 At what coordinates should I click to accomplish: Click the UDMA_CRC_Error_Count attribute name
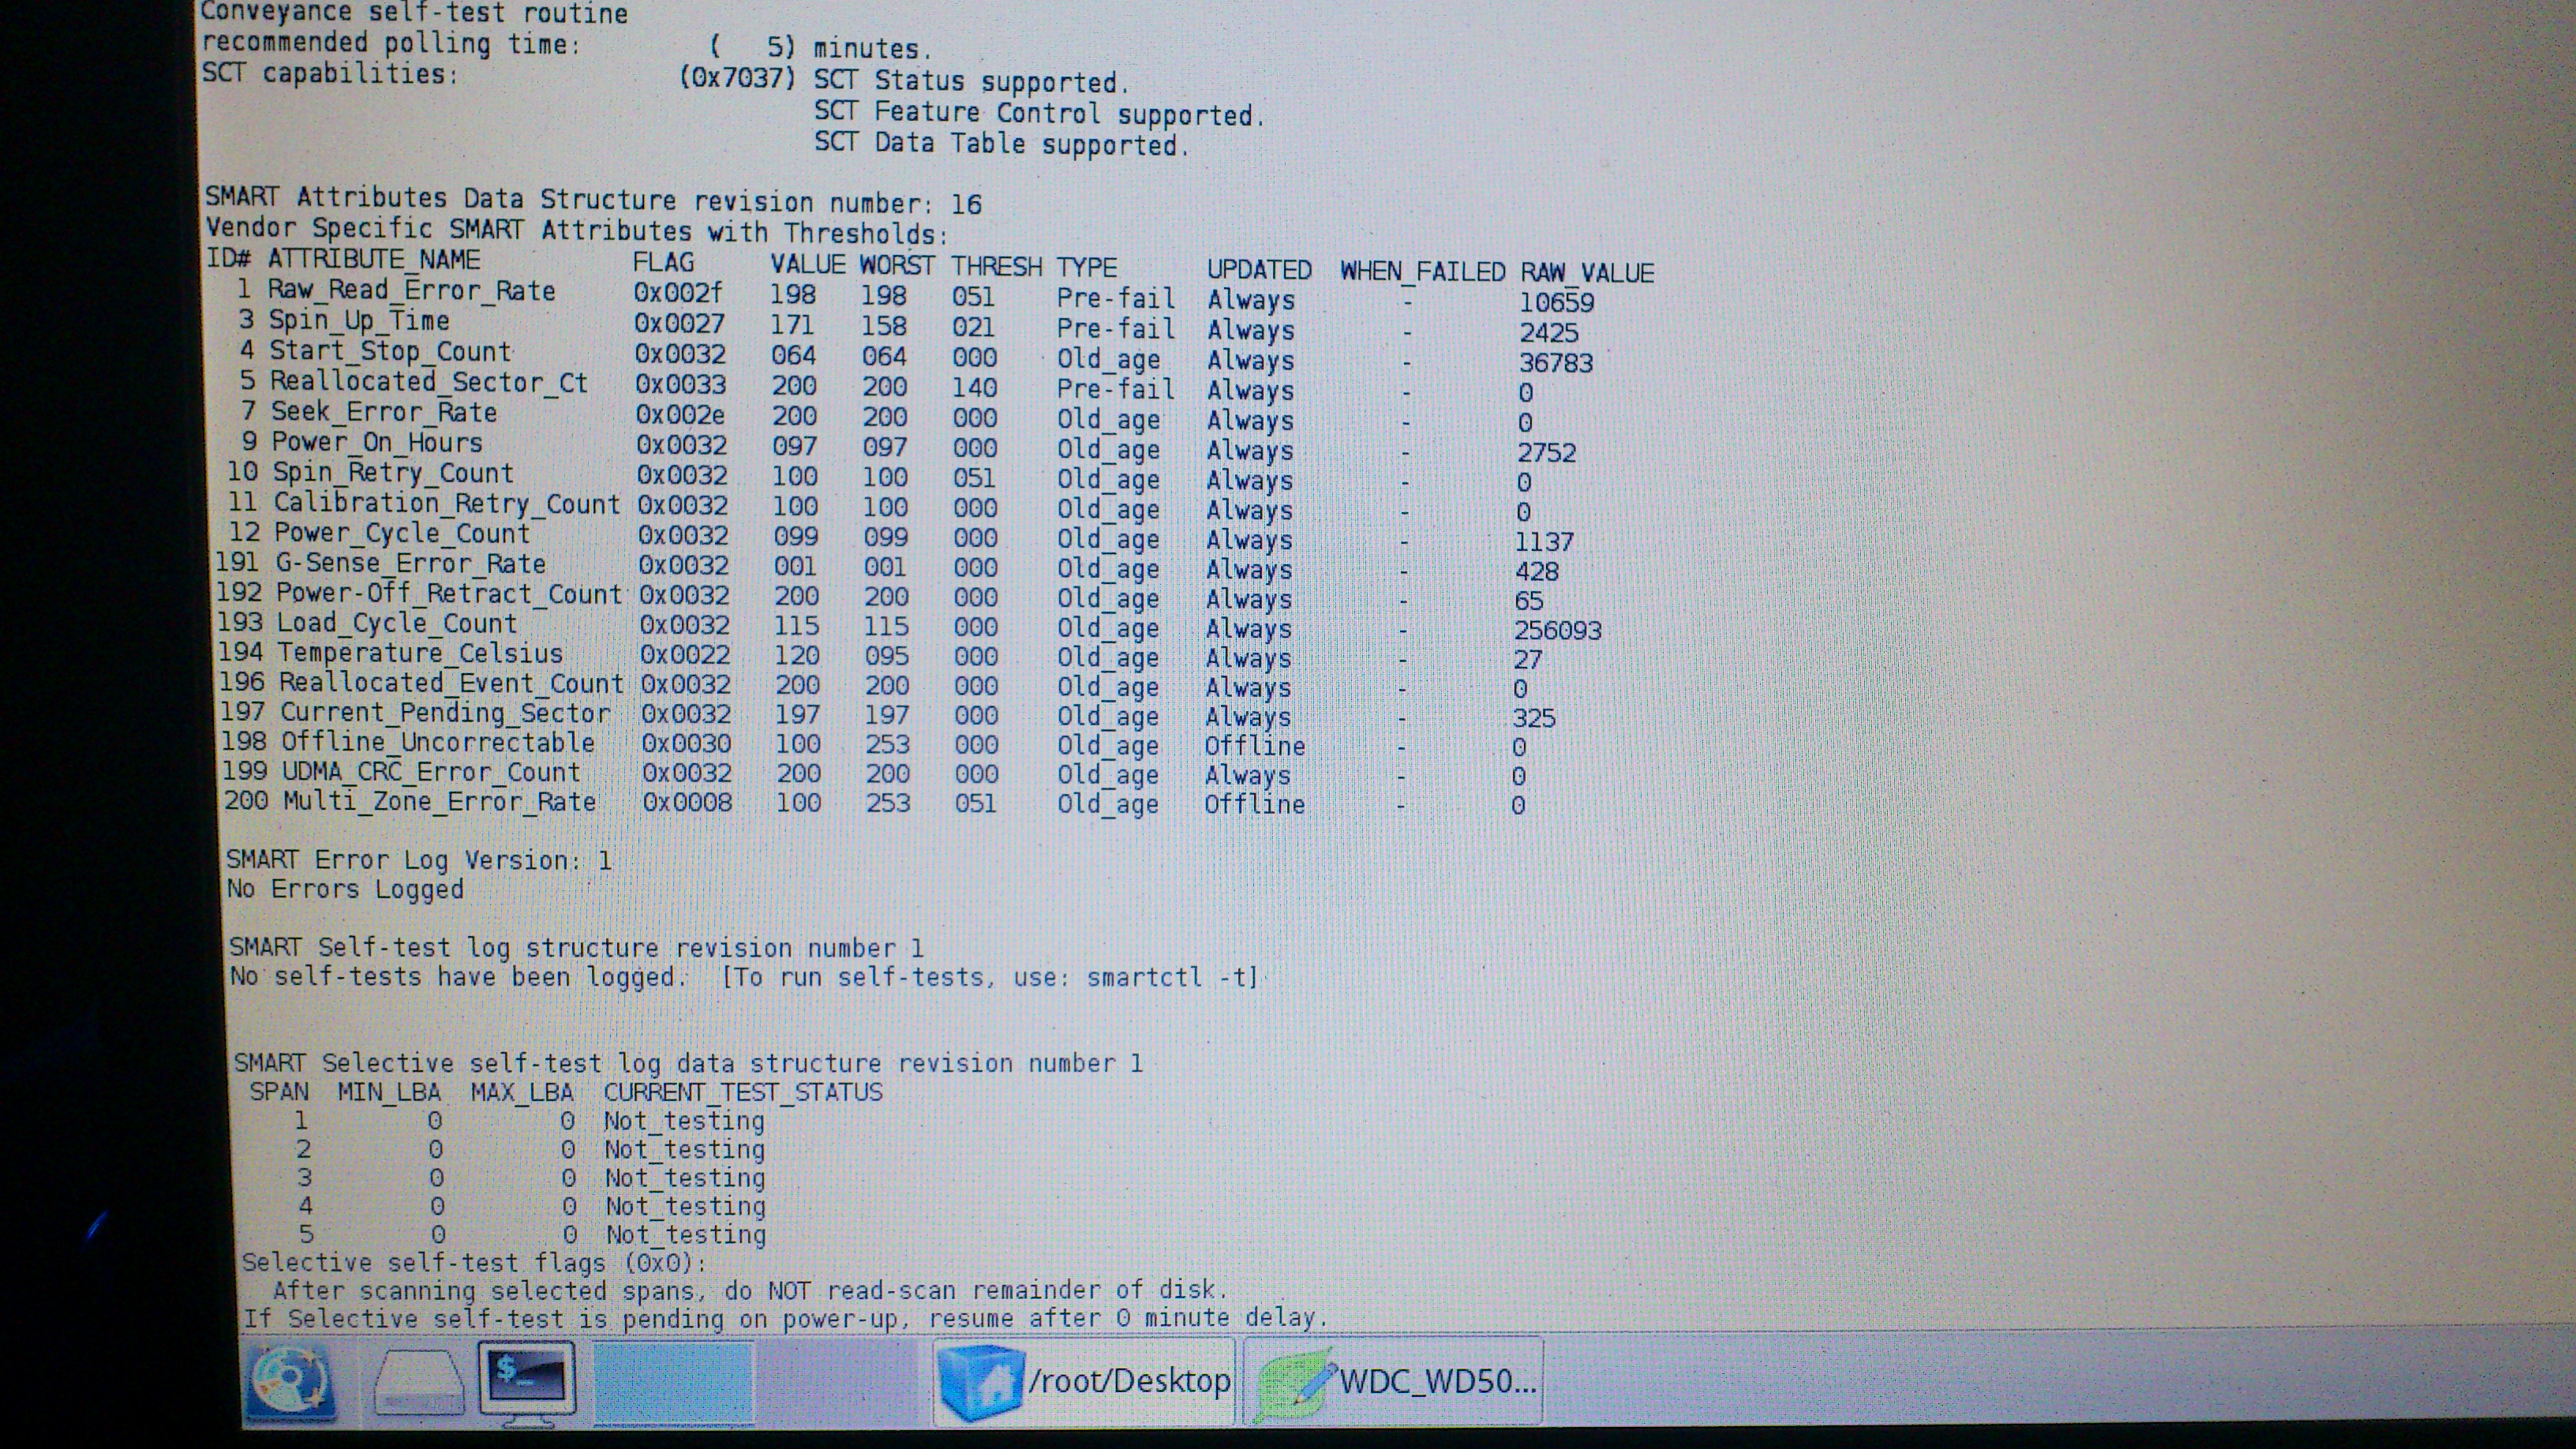coord(431,771)
